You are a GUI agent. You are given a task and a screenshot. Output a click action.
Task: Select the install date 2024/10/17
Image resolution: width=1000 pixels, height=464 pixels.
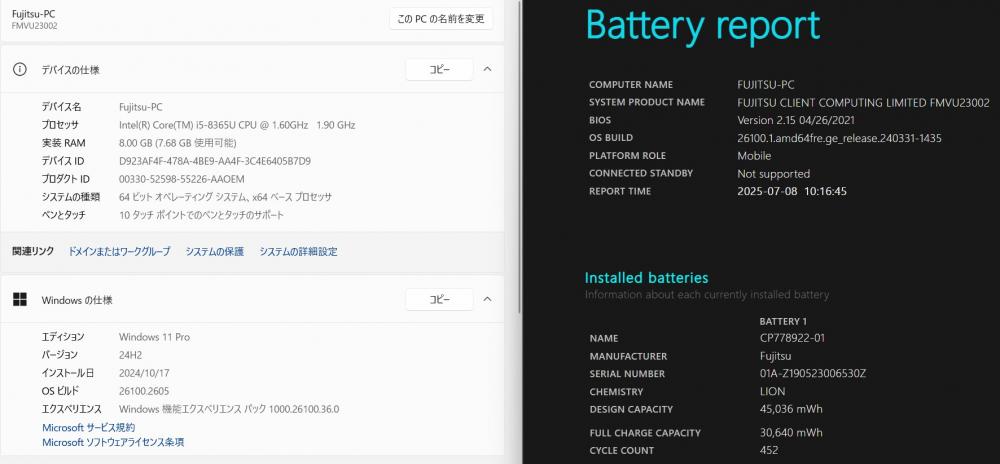pyautogui.click(x=144, y=373)
